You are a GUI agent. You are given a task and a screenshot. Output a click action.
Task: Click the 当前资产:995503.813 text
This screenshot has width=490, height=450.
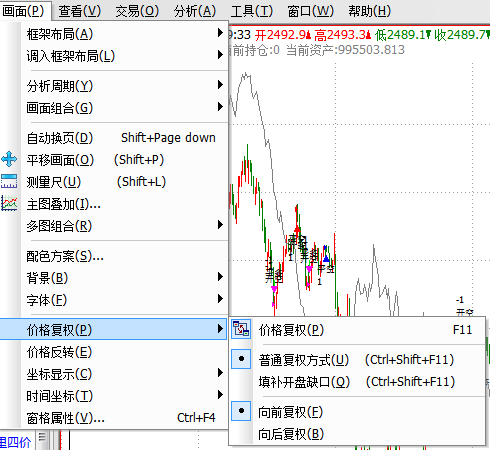[x=345, y=50]
